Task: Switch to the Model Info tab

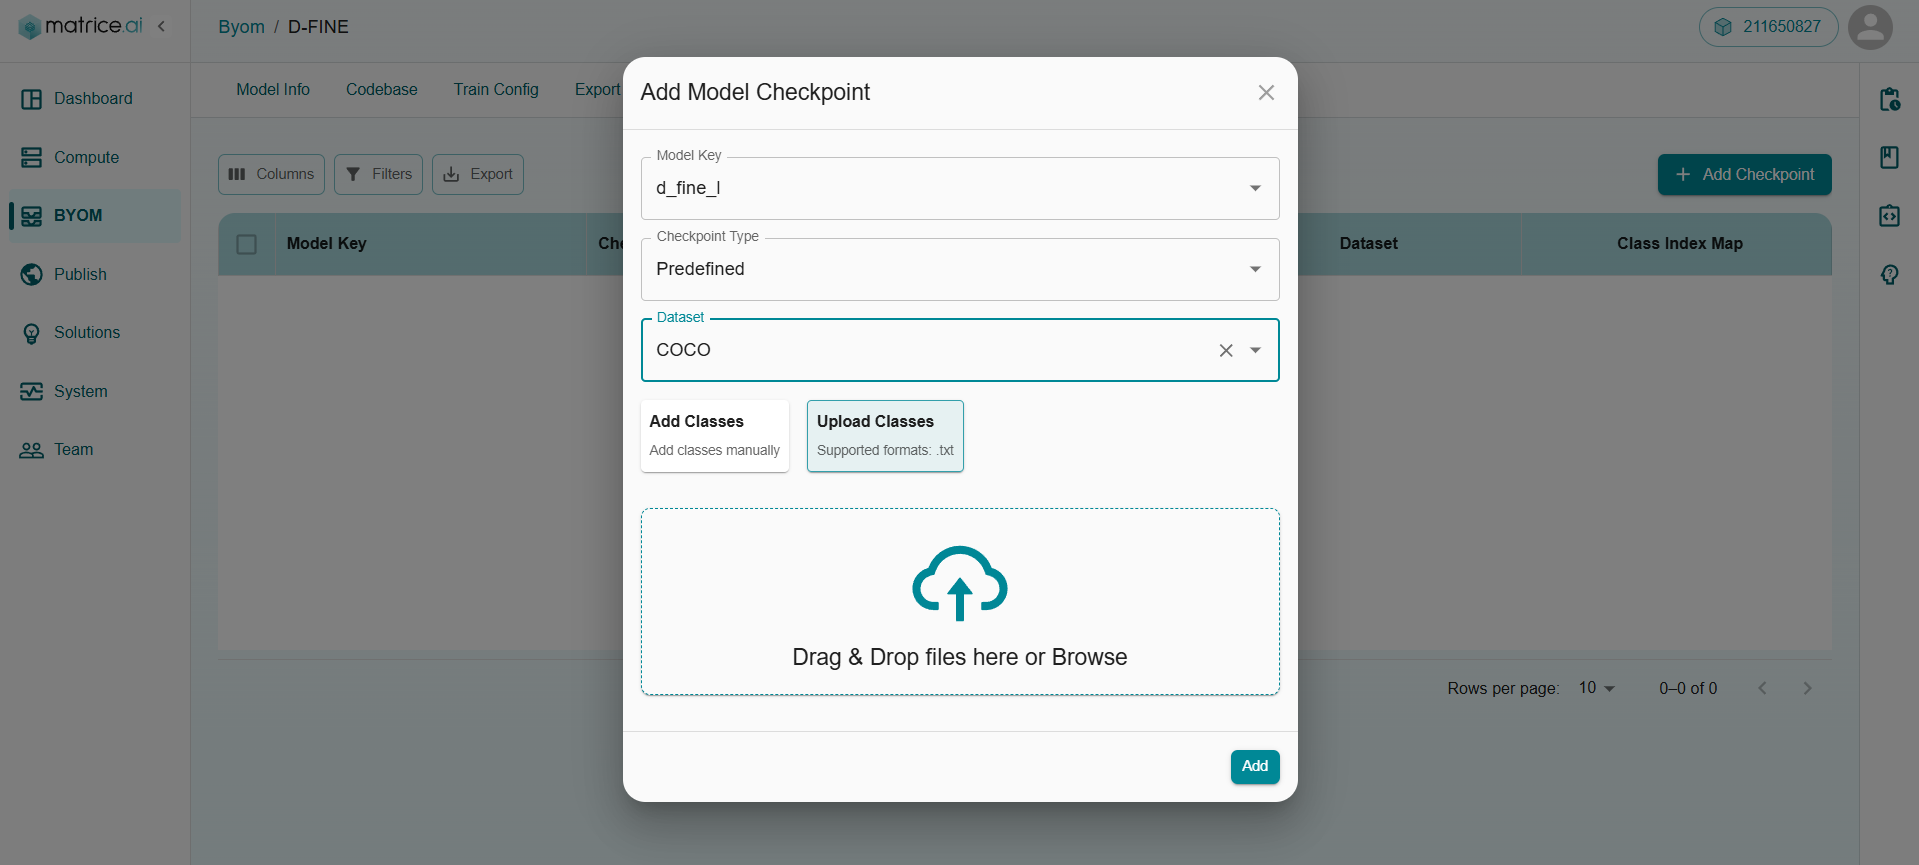Action: point(273,90)
